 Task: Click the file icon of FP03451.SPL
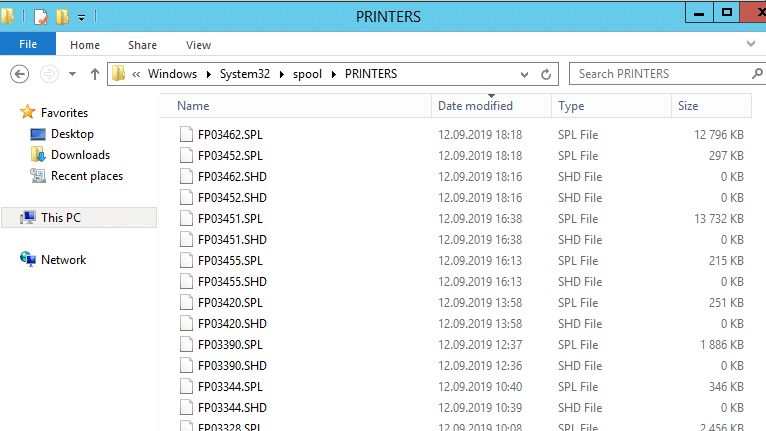186,218
